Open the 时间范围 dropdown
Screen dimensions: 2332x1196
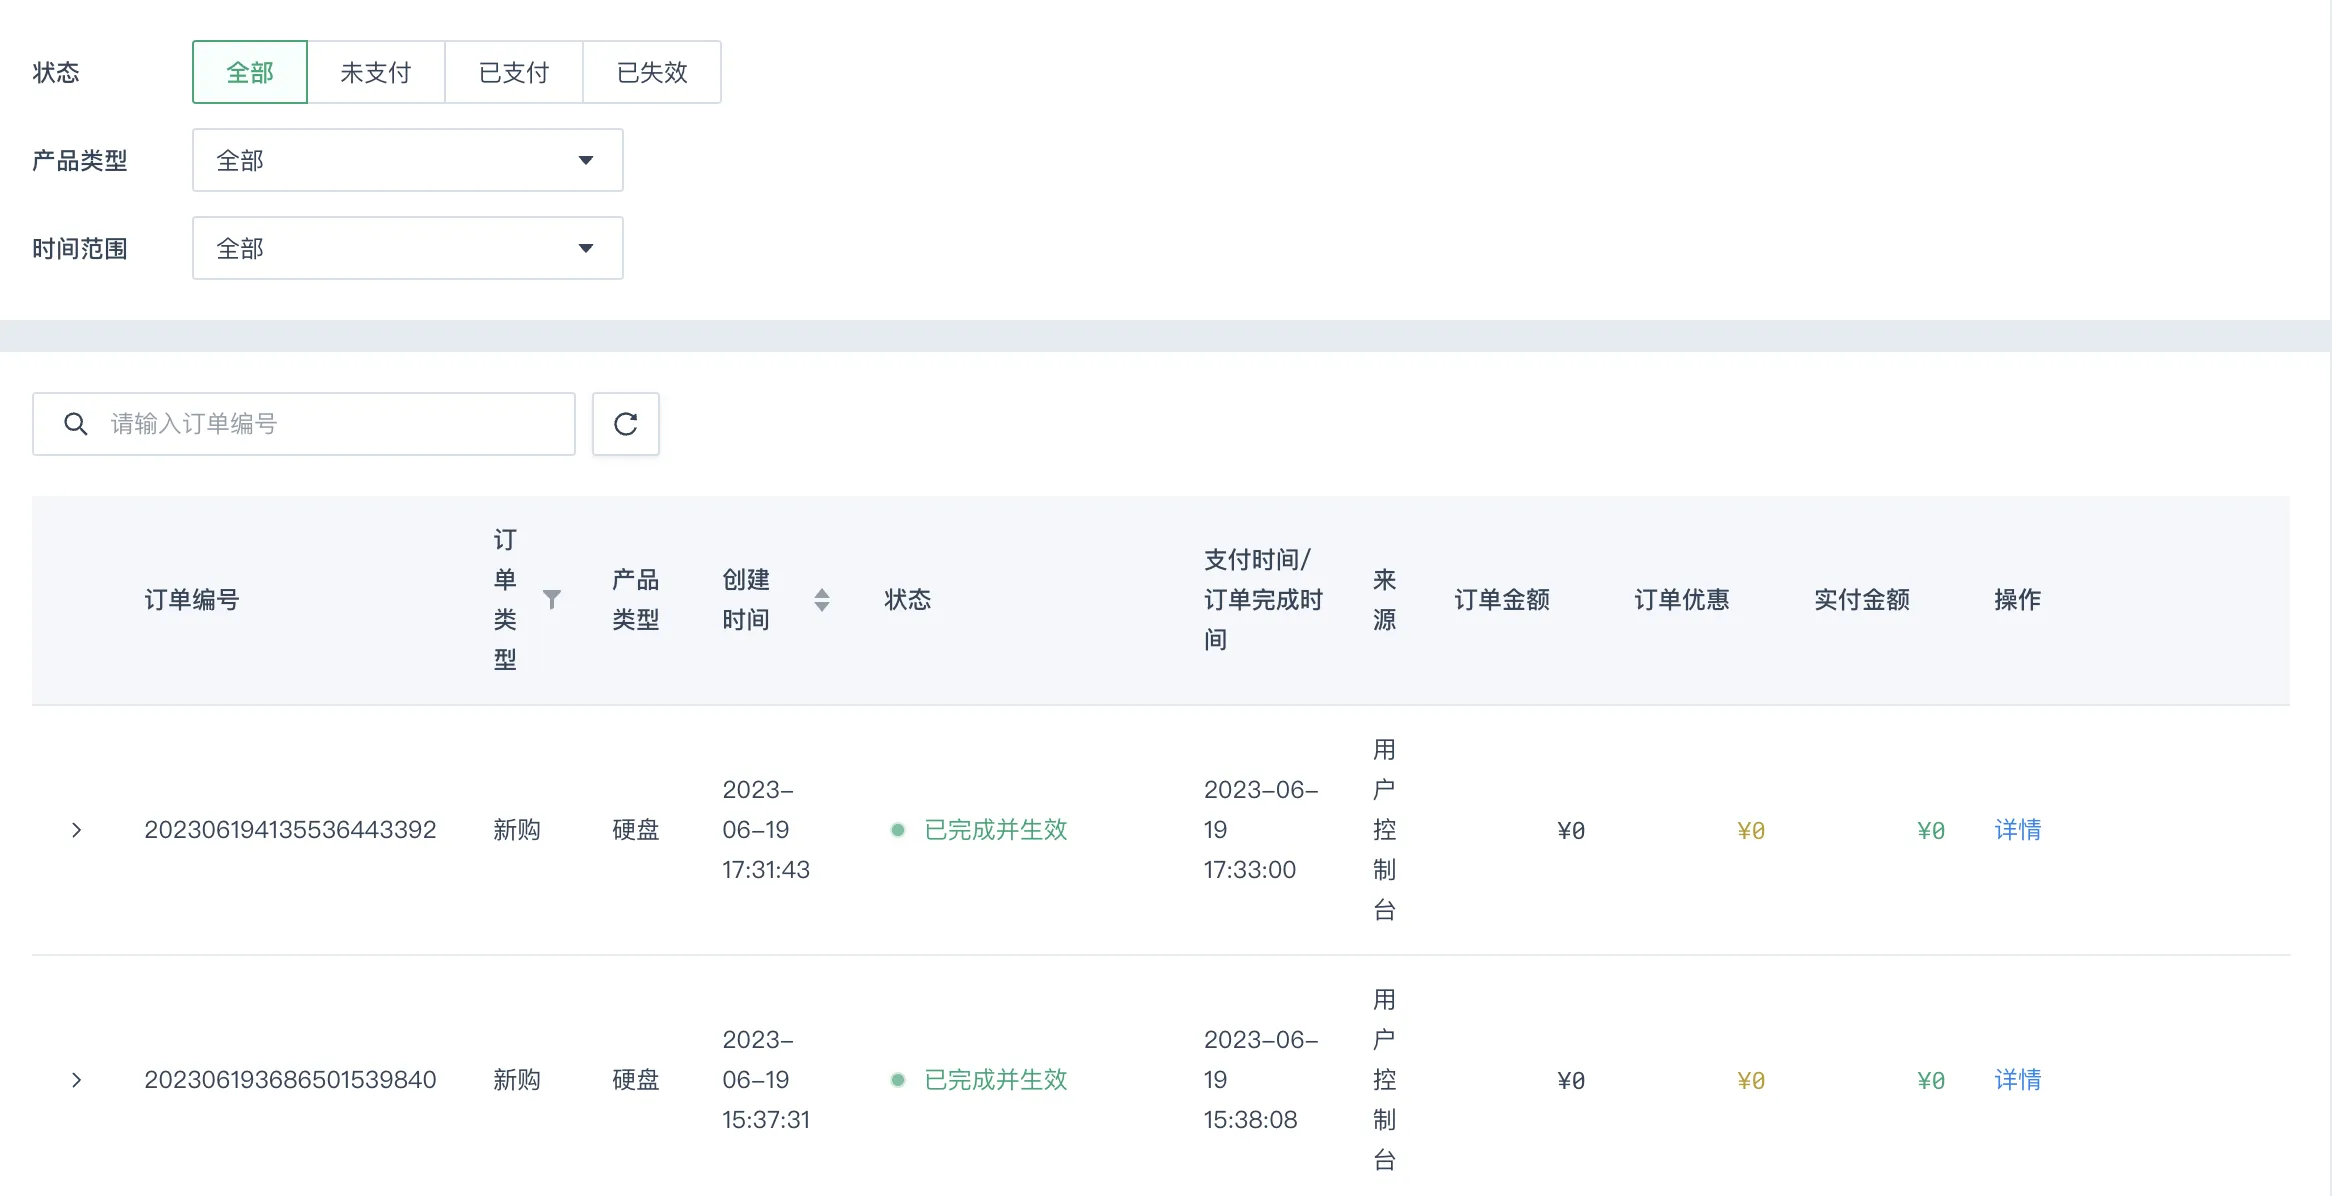tap(408, 248)
